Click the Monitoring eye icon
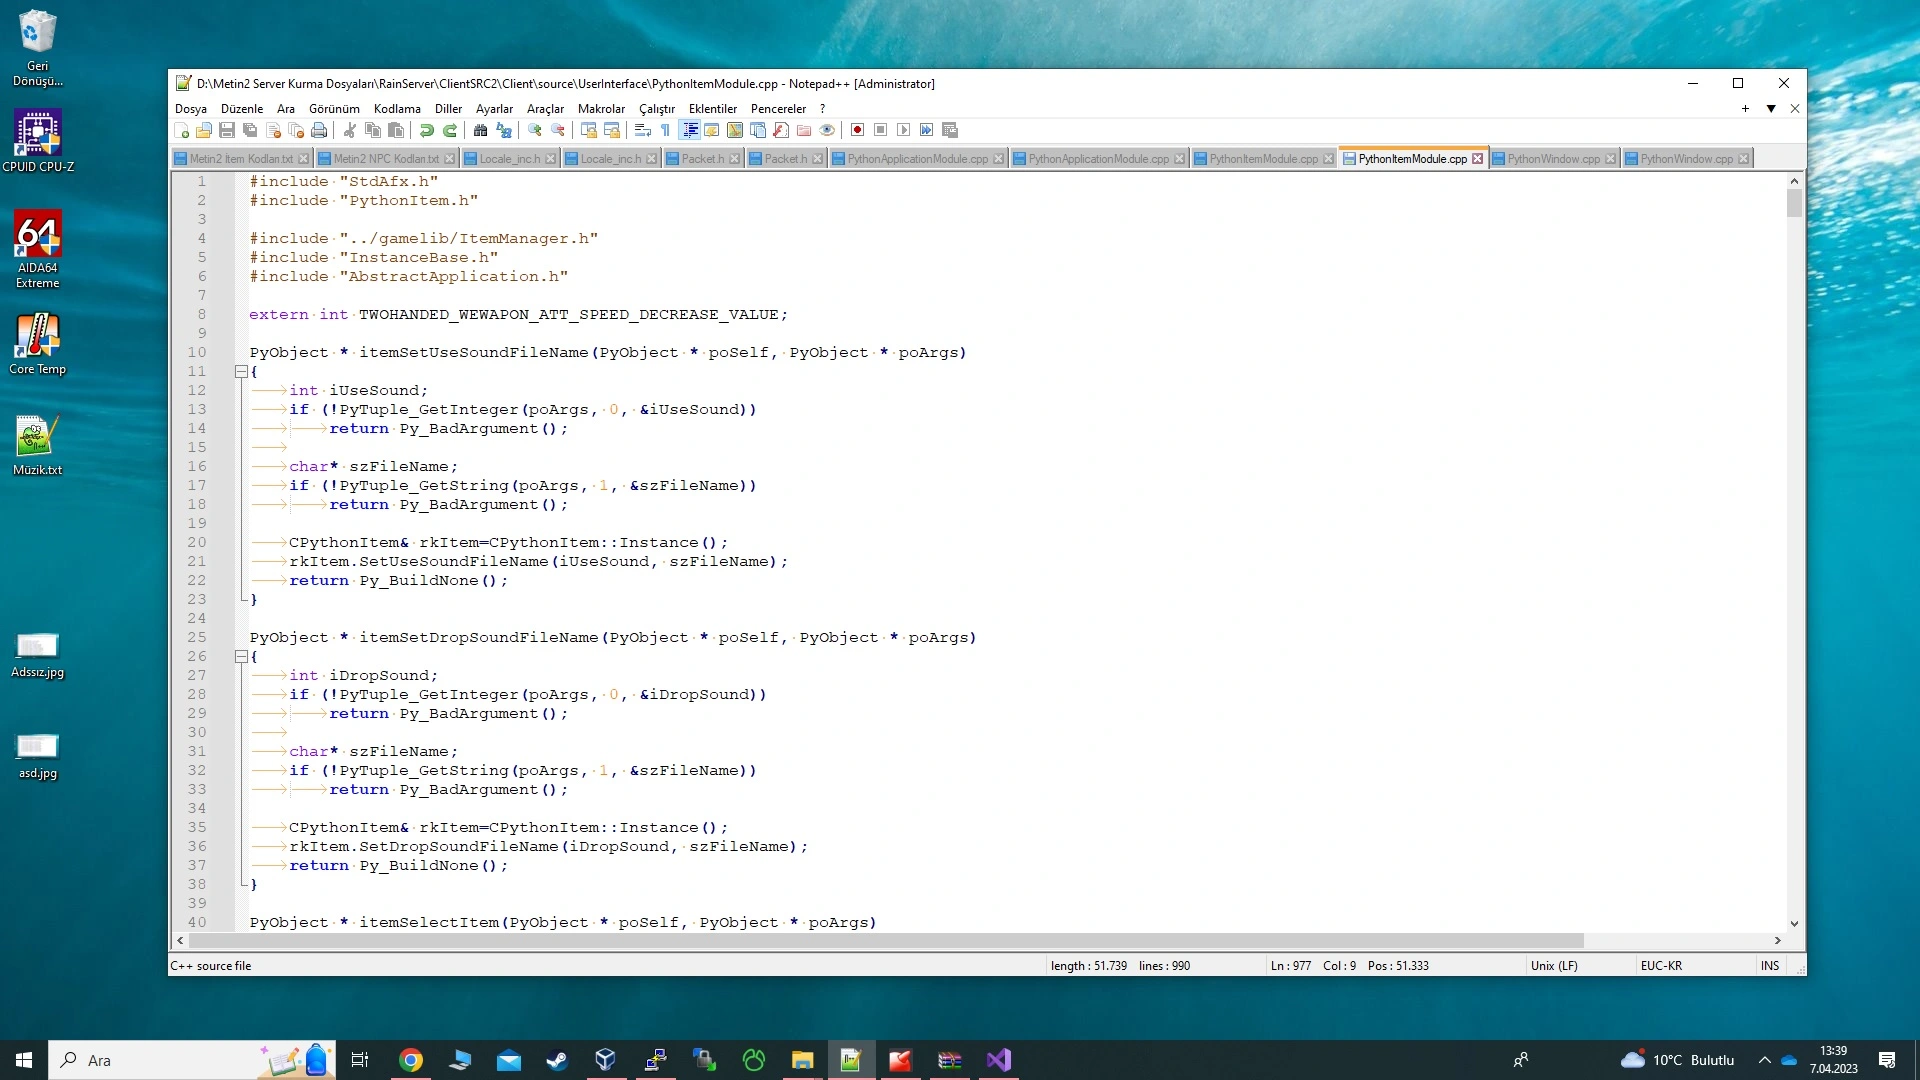Image resolution: width=1920 pixels, height=1080 pixels. click(827, 130)
